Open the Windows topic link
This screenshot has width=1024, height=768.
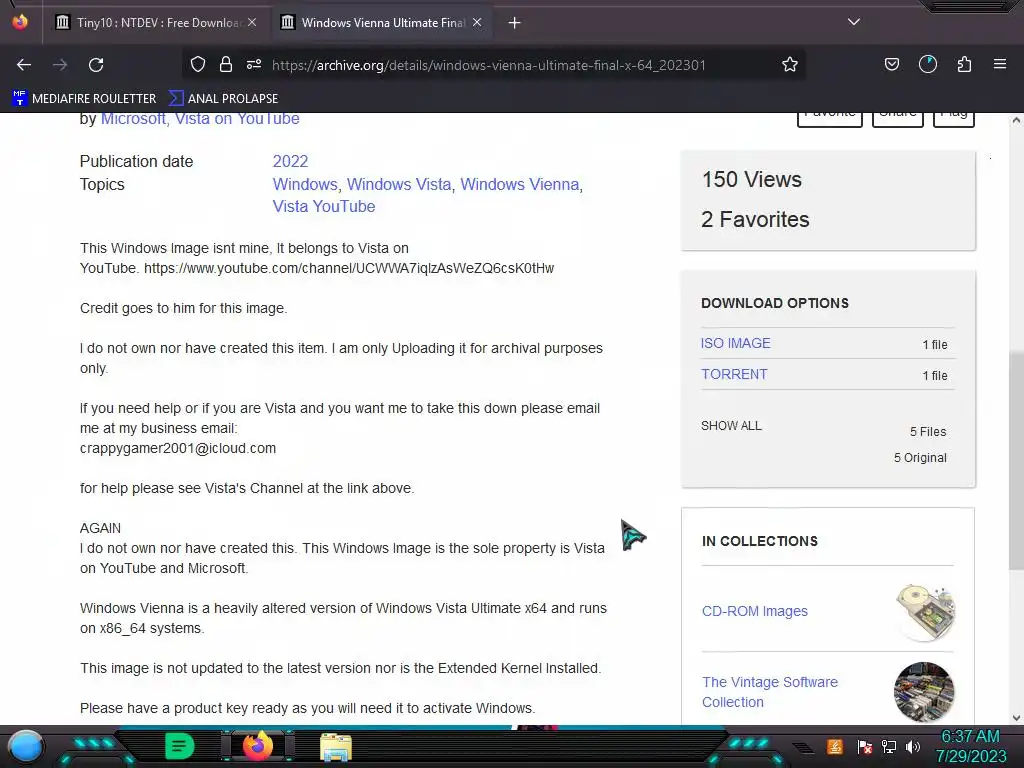[x=305, y=184]
